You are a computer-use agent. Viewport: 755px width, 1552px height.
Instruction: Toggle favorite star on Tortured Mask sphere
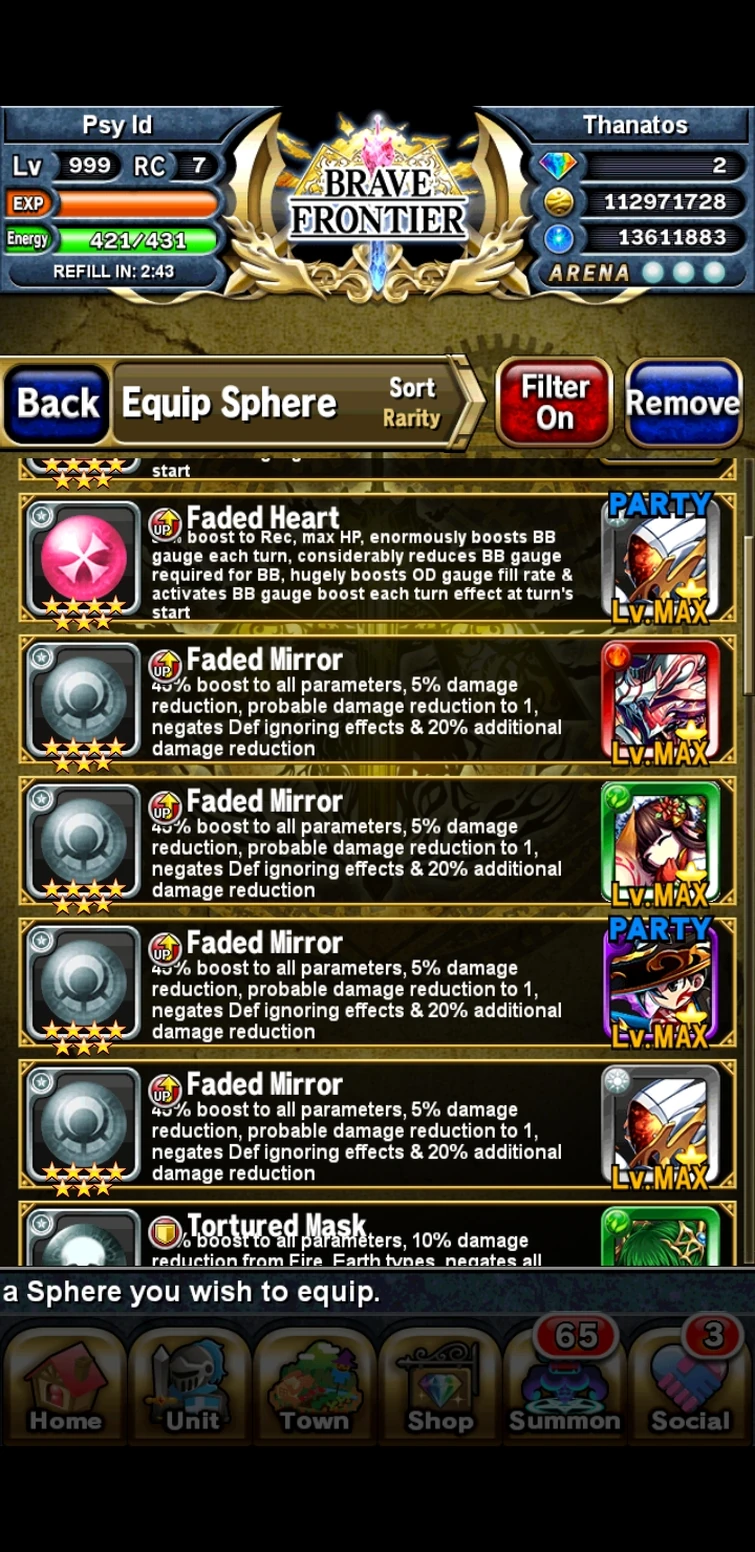[41, 1224]
